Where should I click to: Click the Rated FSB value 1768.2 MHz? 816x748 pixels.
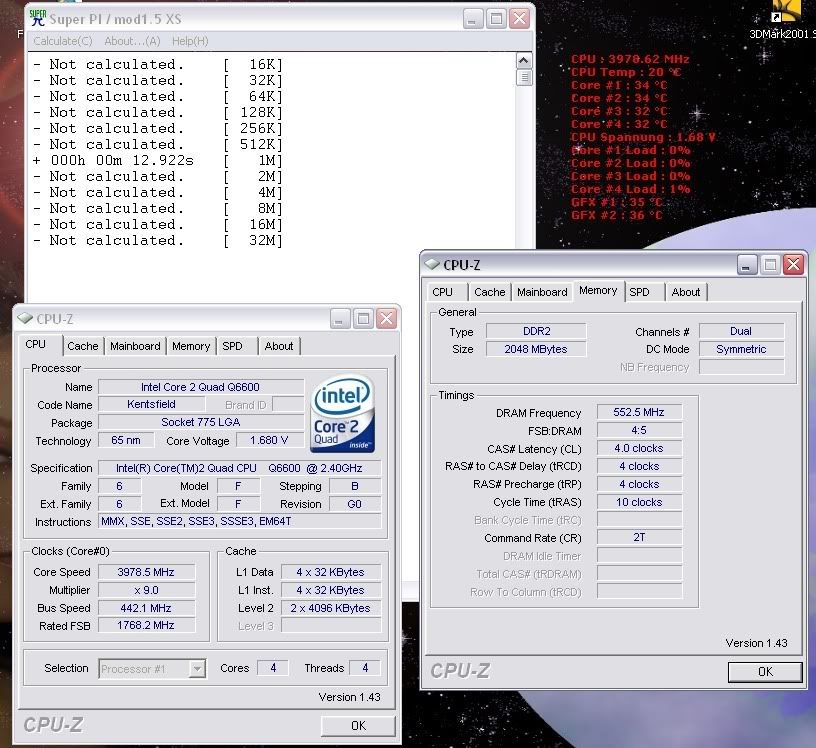pyautogui.click(x=146, y=625)
